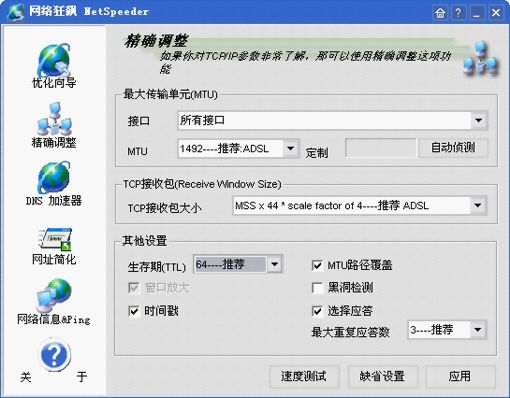Click the 自动侦测 button
The image size is (510, 398).
(453, 147)
